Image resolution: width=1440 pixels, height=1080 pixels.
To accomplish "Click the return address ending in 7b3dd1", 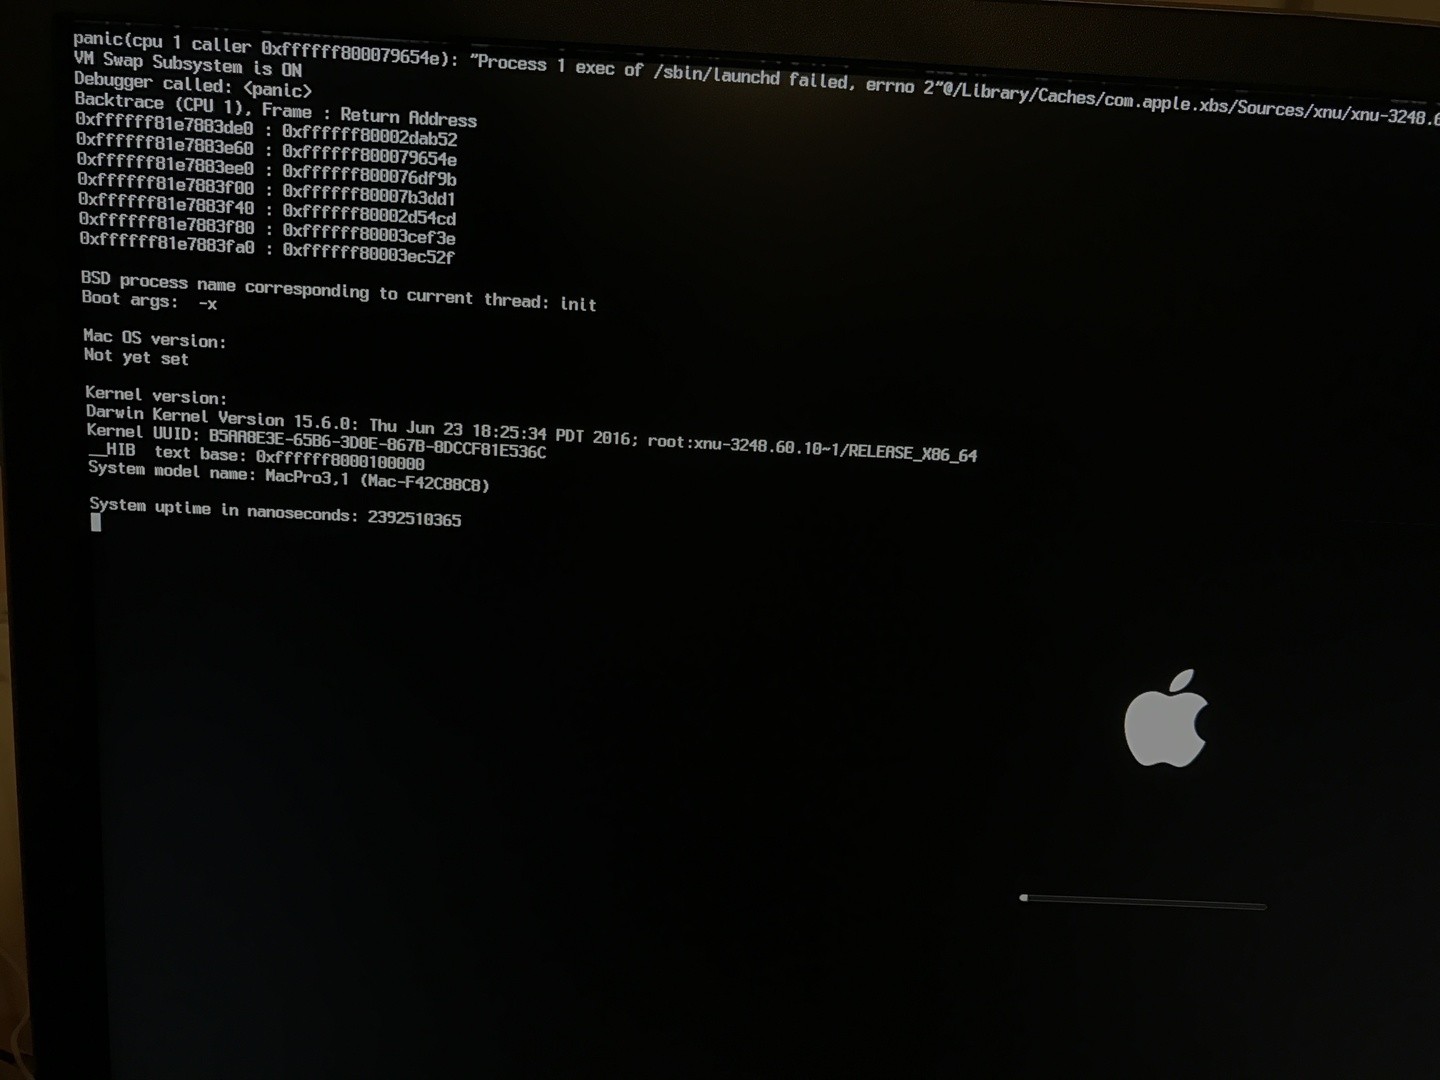I will tap(369, 194).
